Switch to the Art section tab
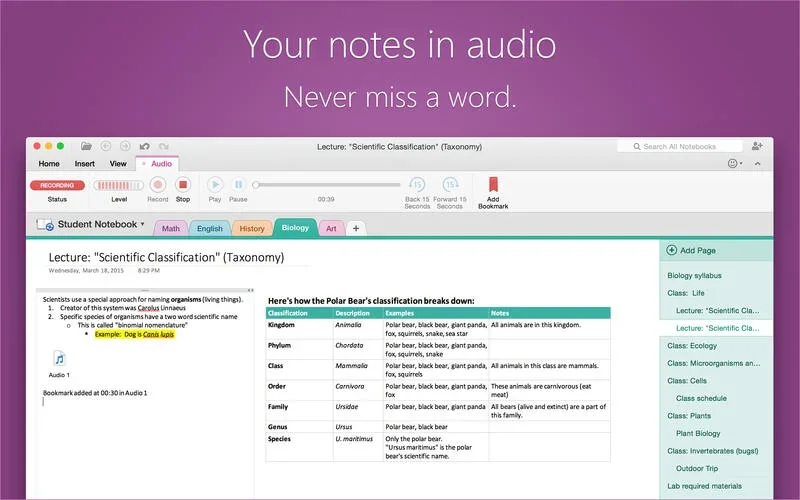Screen dimensions: 800x500 point(331,229)
